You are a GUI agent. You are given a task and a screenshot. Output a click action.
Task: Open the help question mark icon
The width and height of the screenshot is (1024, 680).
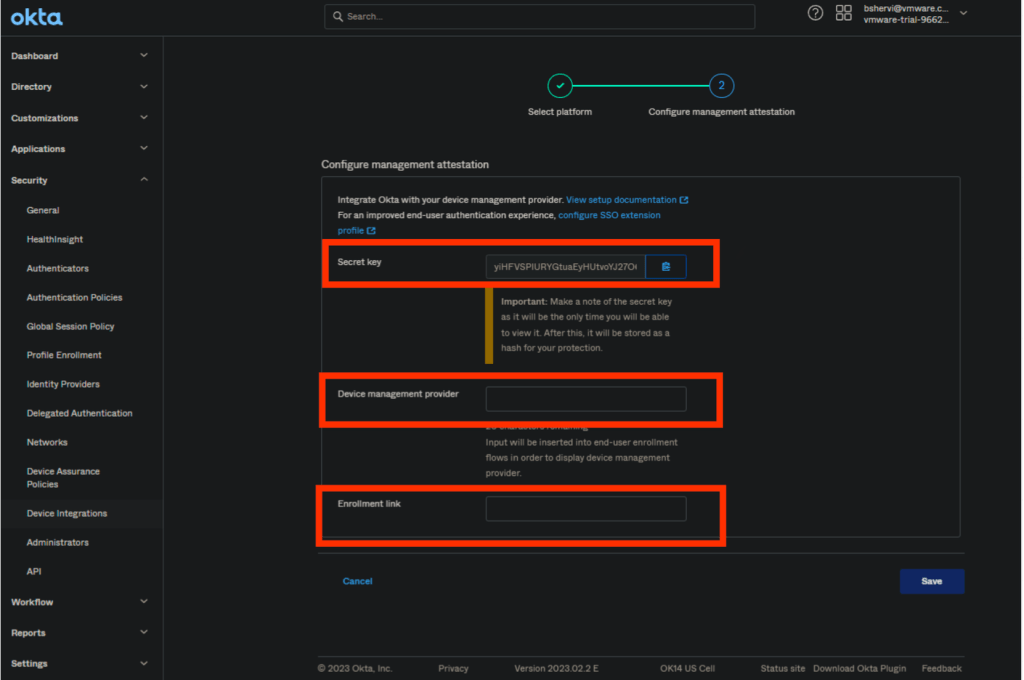(x=815, y=13)
